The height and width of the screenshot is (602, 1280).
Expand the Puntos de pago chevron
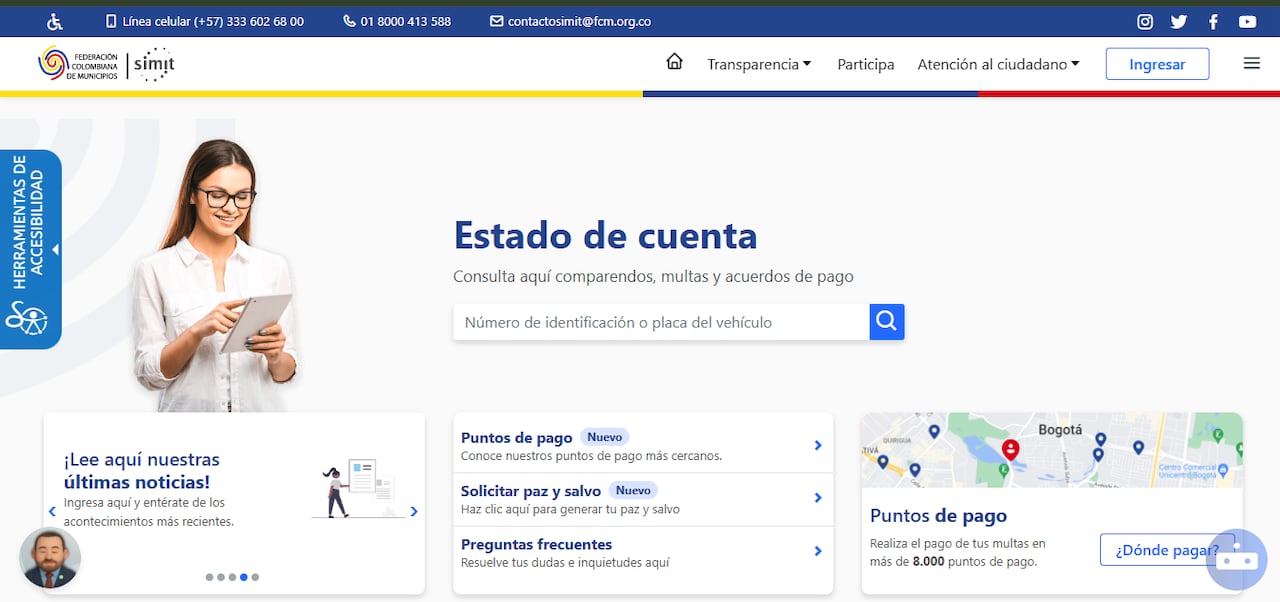click(818, 443)
